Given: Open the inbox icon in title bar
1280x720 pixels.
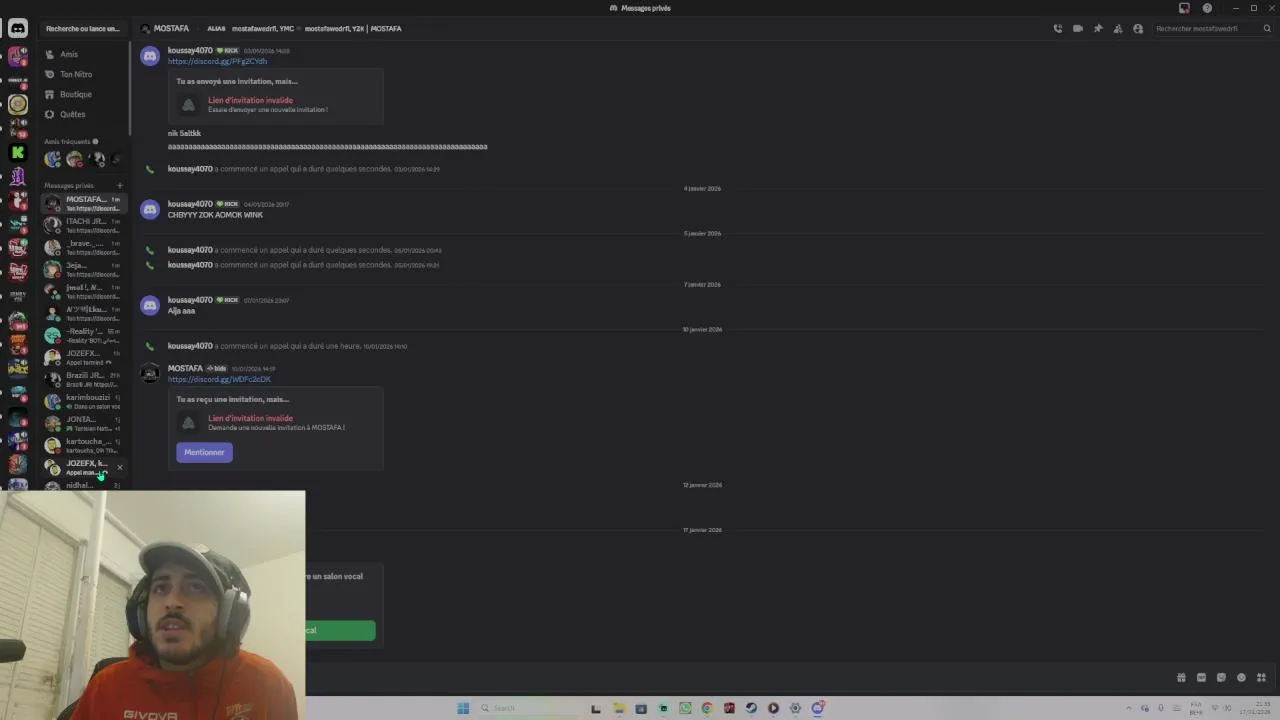Looking at the screenshot, I should pyautogui.click(x=1184, y=8).
